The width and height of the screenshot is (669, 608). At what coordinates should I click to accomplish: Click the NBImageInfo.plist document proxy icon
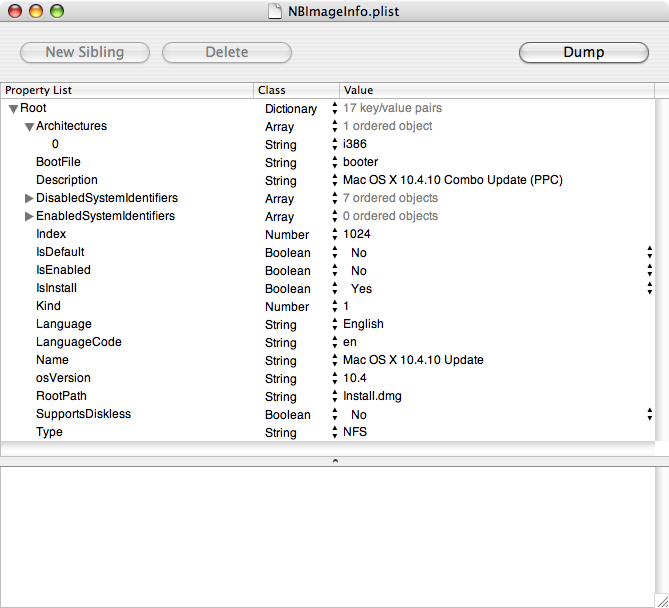275,11
